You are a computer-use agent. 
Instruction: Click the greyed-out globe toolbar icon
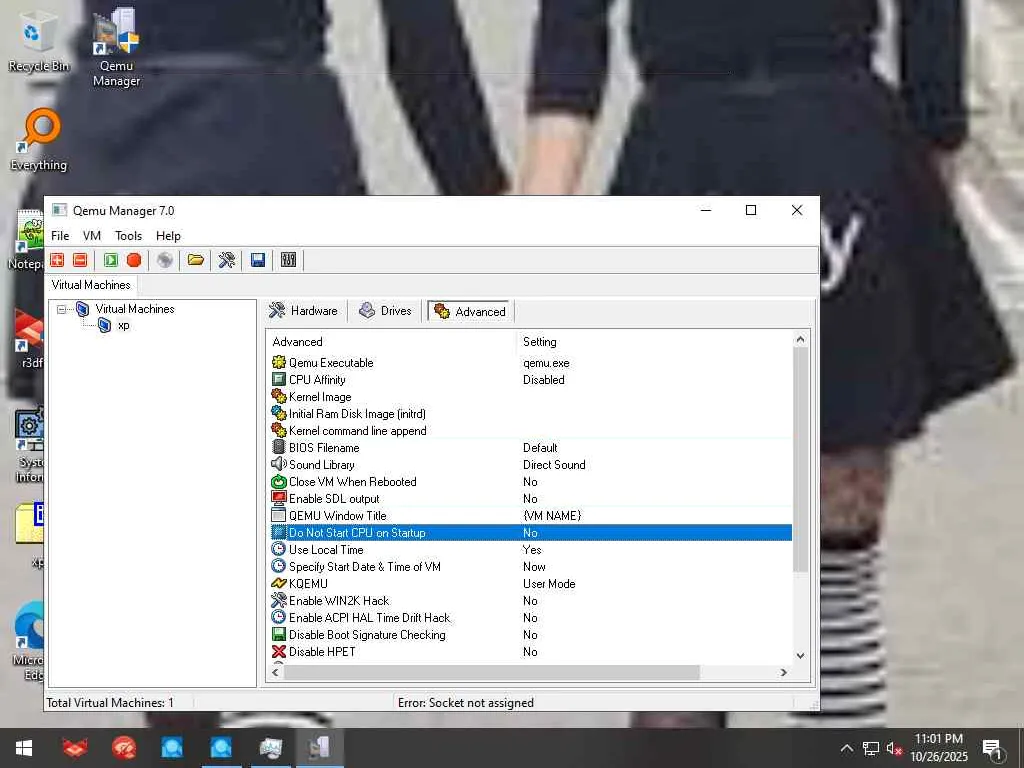click(x=165, y=260)
